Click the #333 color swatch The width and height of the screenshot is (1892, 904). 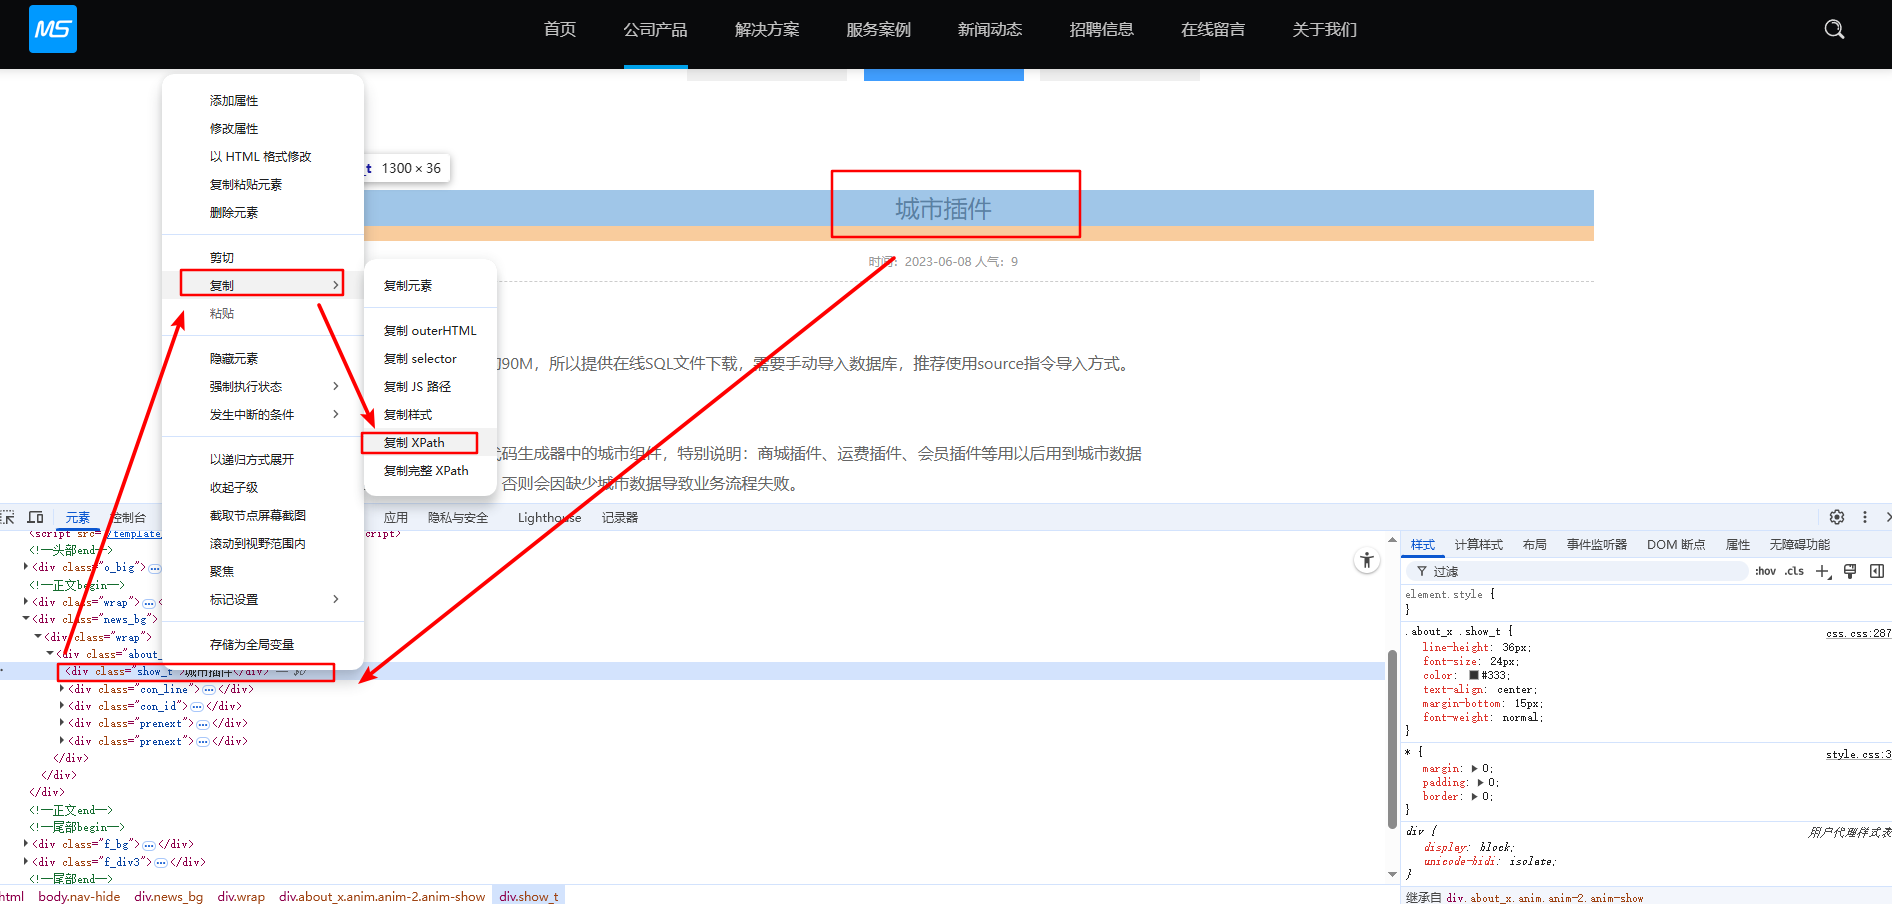tap(1474, 675)
